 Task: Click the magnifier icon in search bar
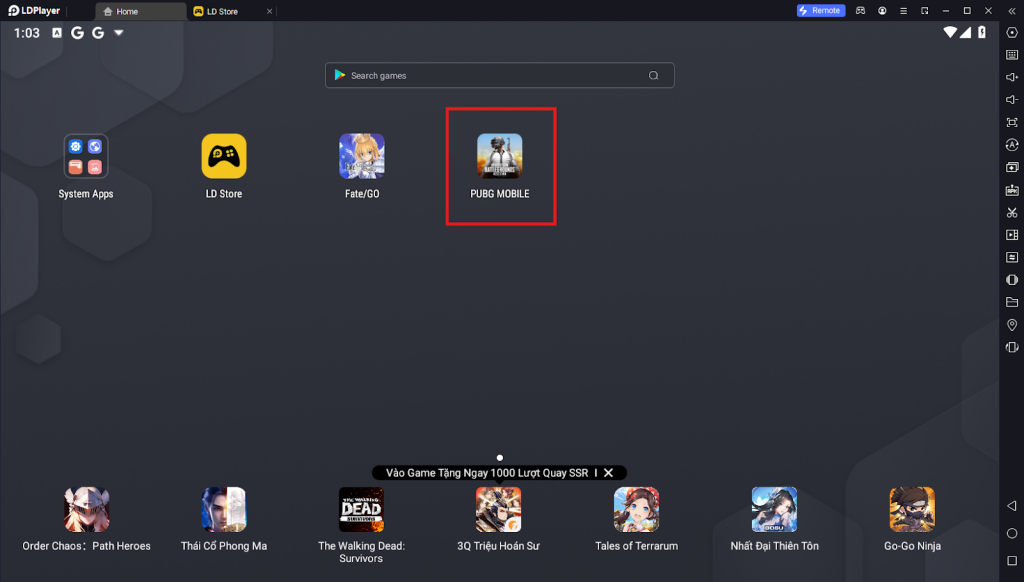pos(653,75)
